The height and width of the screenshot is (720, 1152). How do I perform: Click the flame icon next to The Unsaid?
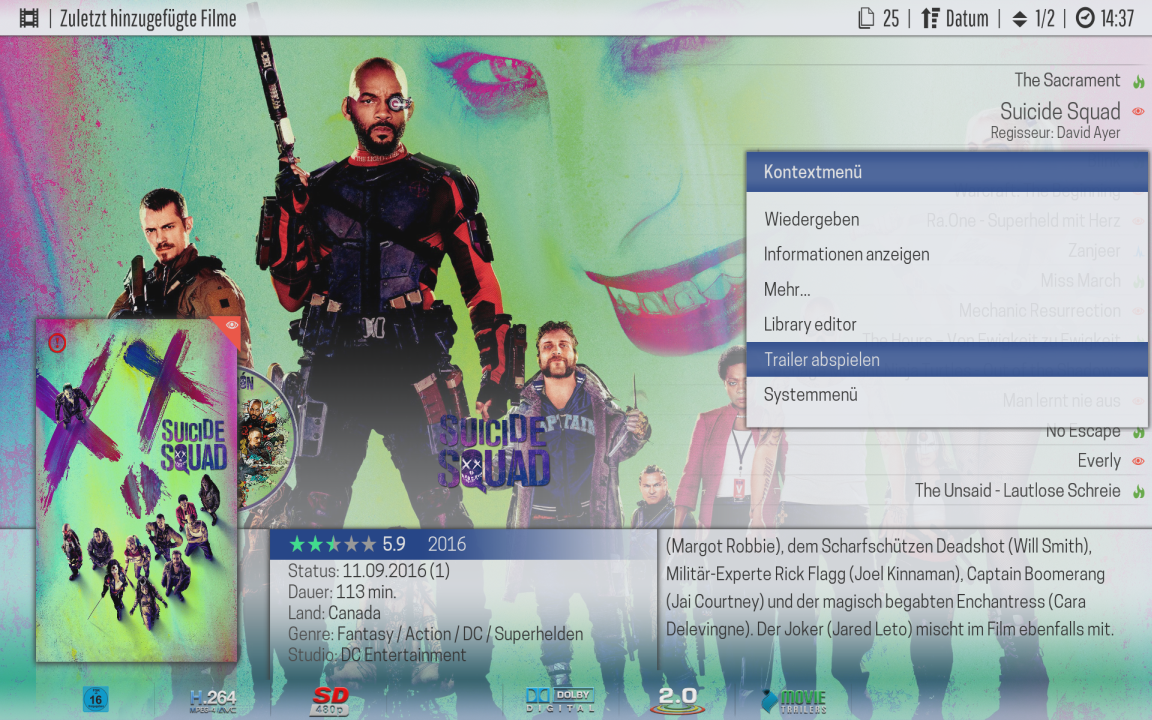click(1138, 492)
